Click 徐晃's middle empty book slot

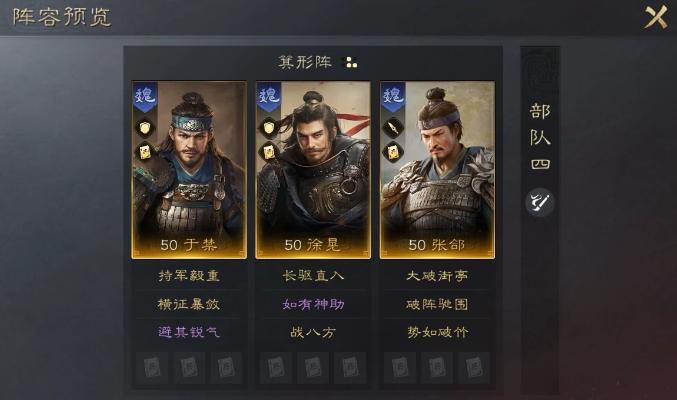point(313,368)
